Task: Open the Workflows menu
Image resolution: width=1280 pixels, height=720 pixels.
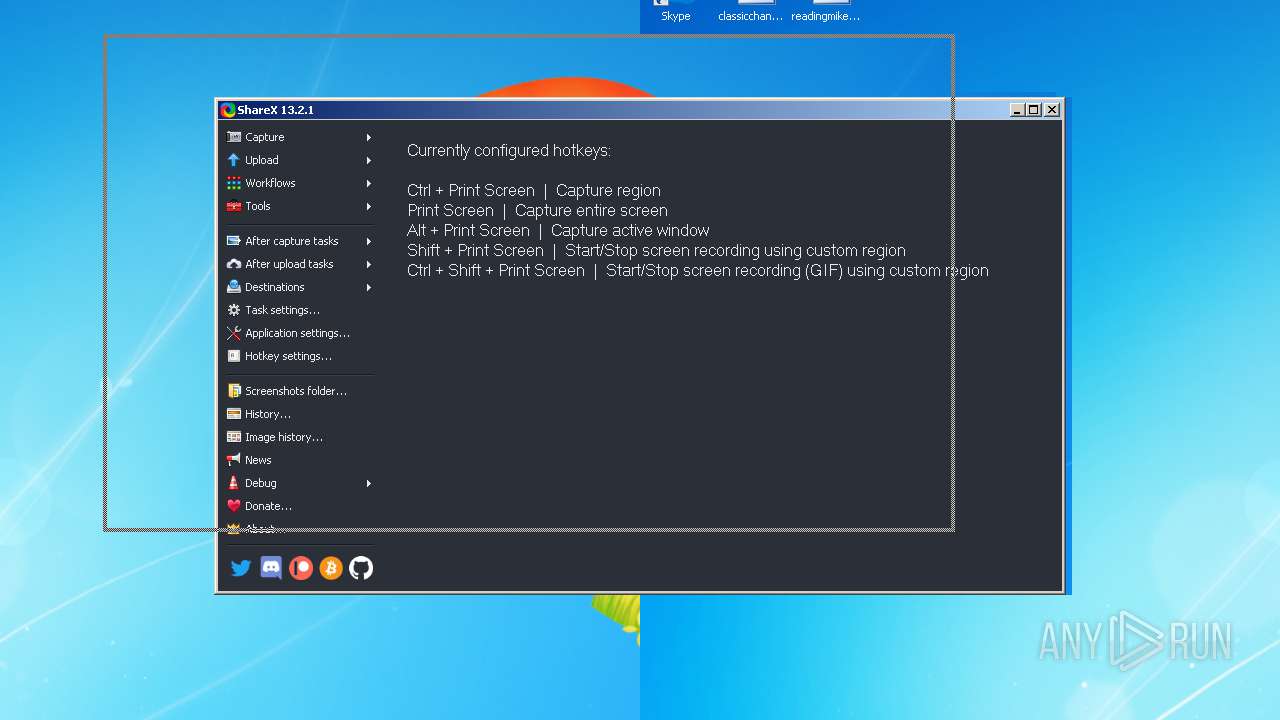Action: 299,183
